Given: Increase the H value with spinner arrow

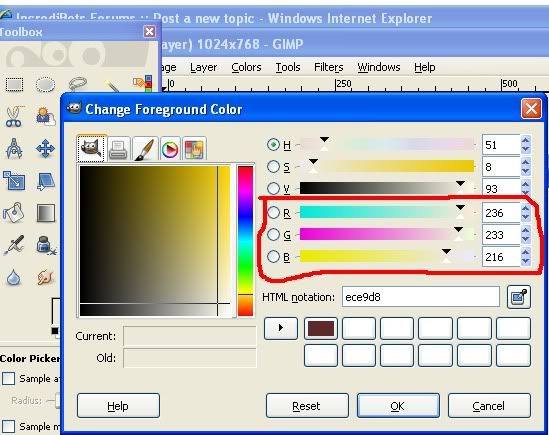Looking at the screenshot, I should [x=525, y=140].
